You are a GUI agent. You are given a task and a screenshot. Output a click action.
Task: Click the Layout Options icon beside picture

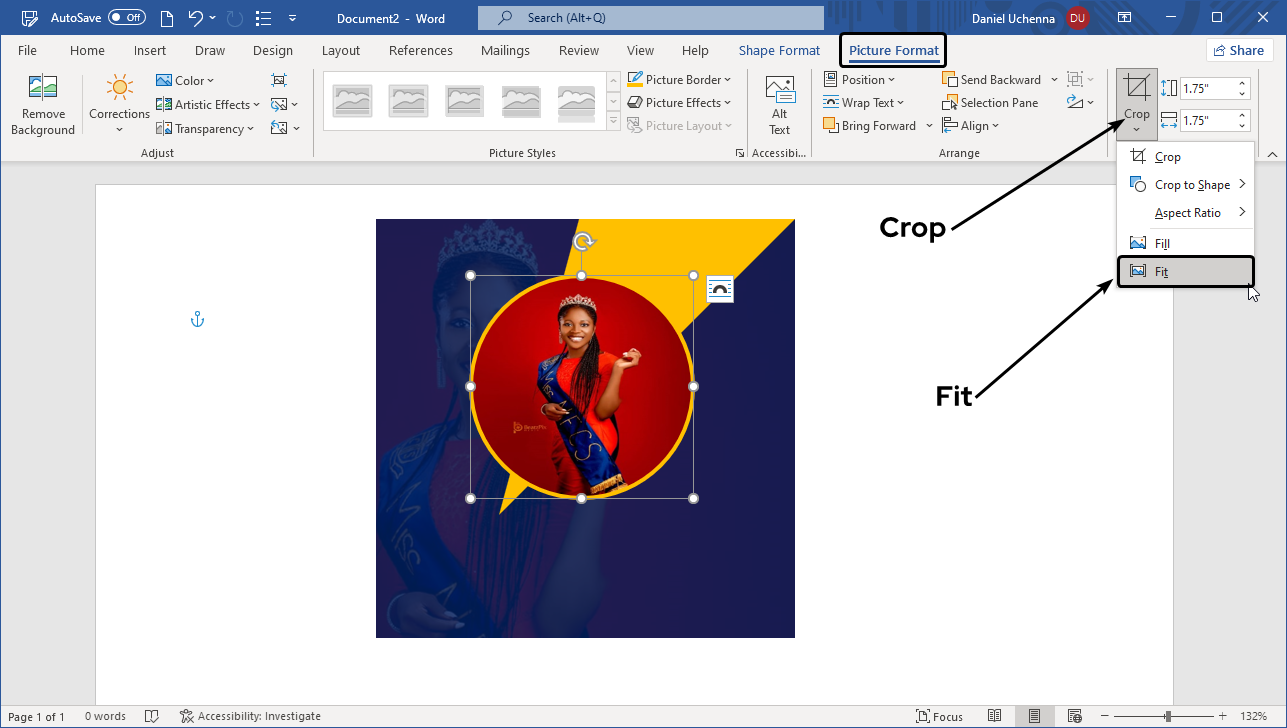(720, 289)
